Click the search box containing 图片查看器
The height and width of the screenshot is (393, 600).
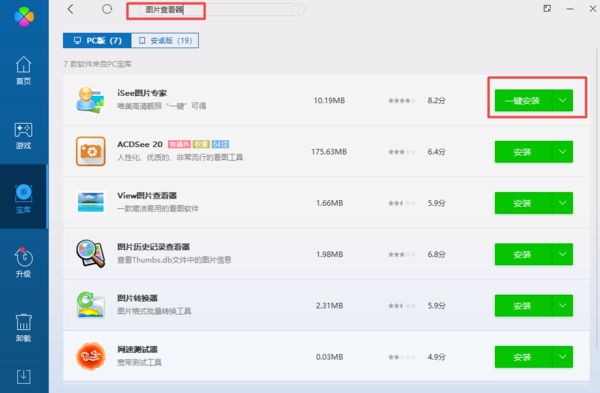(x=221, y=10)
